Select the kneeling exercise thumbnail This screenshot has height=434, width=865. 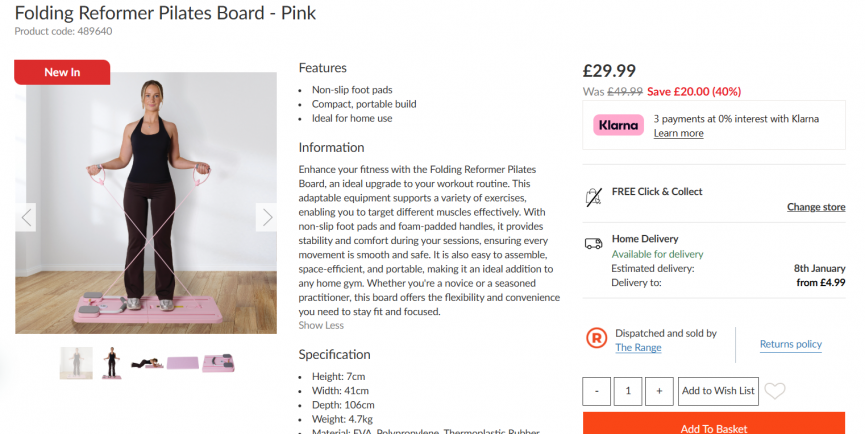[x=146, y=363]
